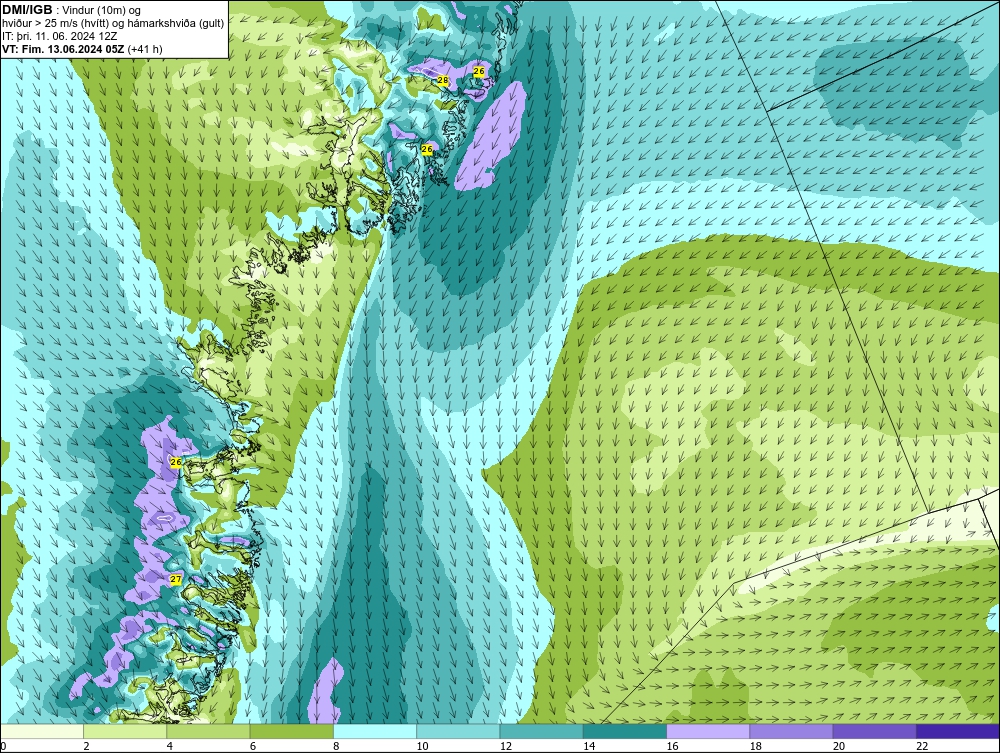Click the yellow 28 maximum gust label
This screenshot has height=753, width=1000.
(443, 80)
